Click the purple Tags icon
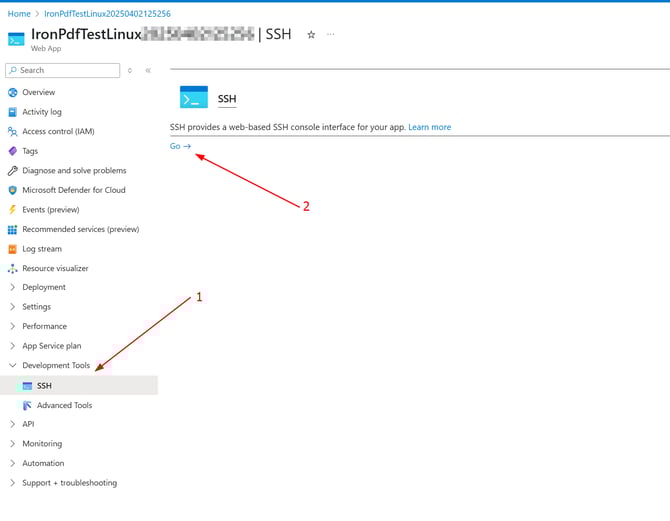This screenshot has width=670, height=521. tap(12, 151)
